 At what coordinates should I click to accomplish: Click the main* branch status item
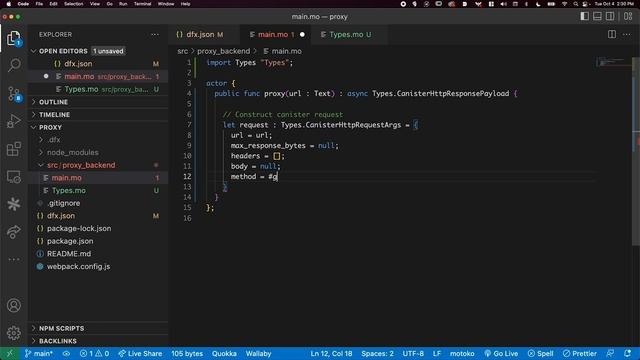39,353
